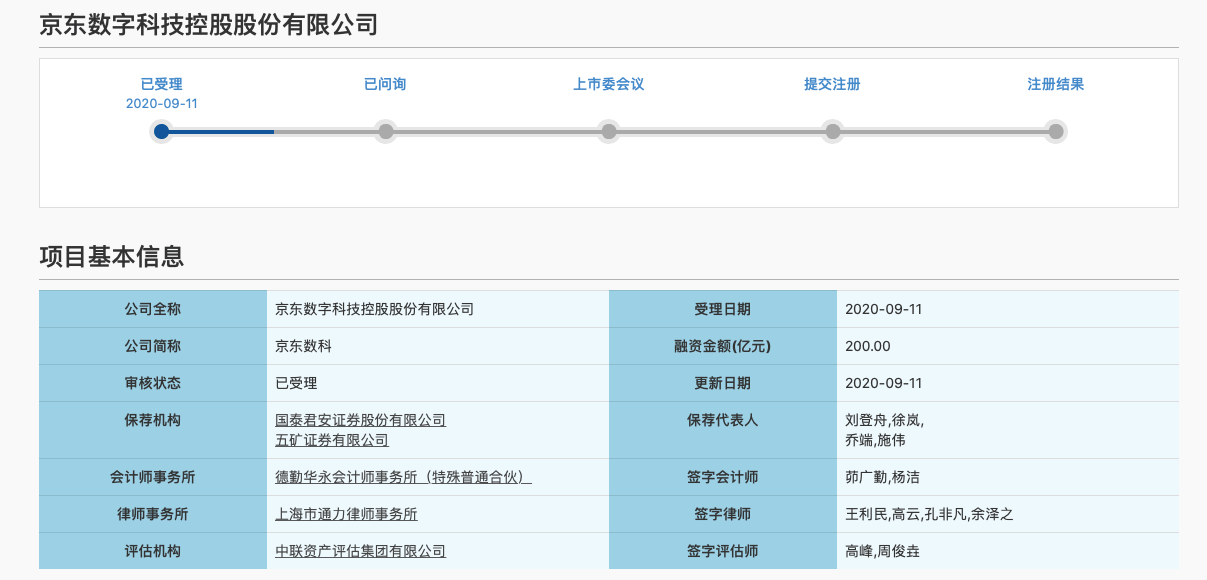Open the 中联资产评估集团有限公司 link
The image size is (1207, 580).
tap(360, 551)
